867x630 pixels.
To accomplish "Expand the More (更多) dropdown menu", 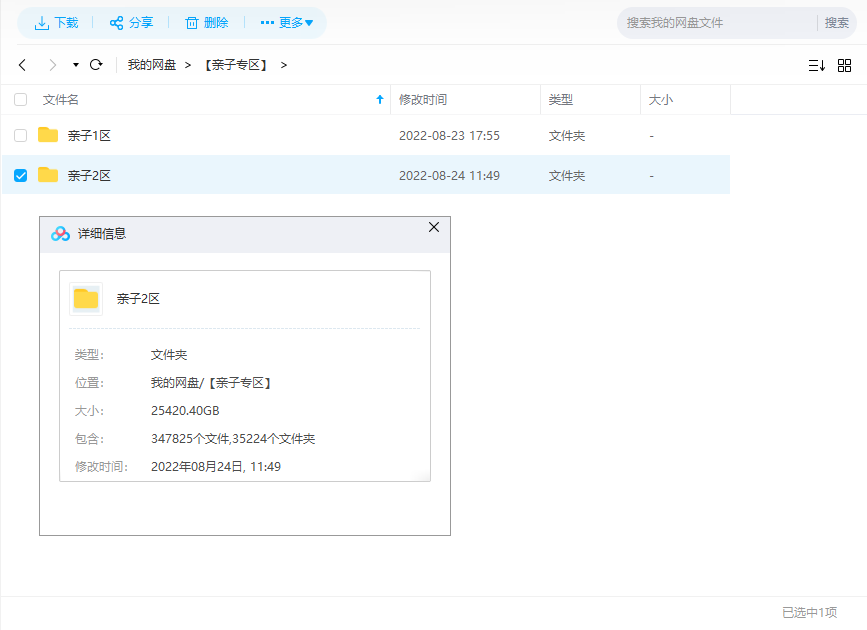I will click(287, 22).
